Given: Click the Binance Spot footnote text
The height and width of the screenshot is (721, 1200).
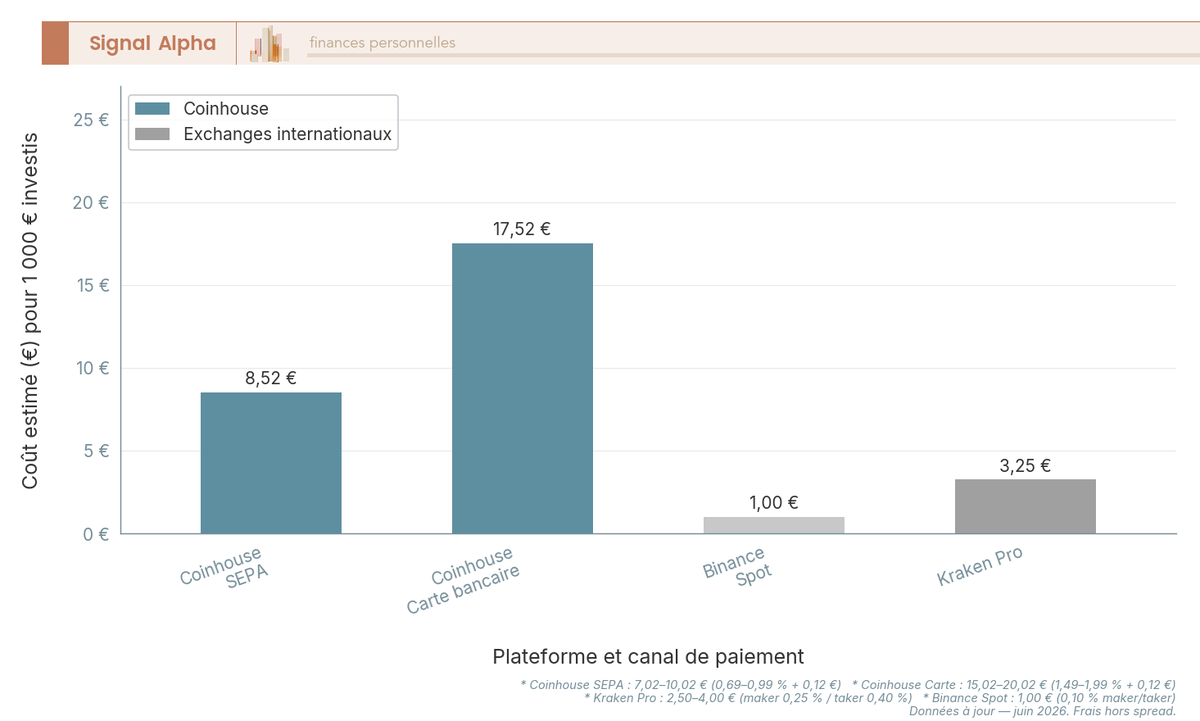Looking at the screenshot, I should (x=1049, y=698).
